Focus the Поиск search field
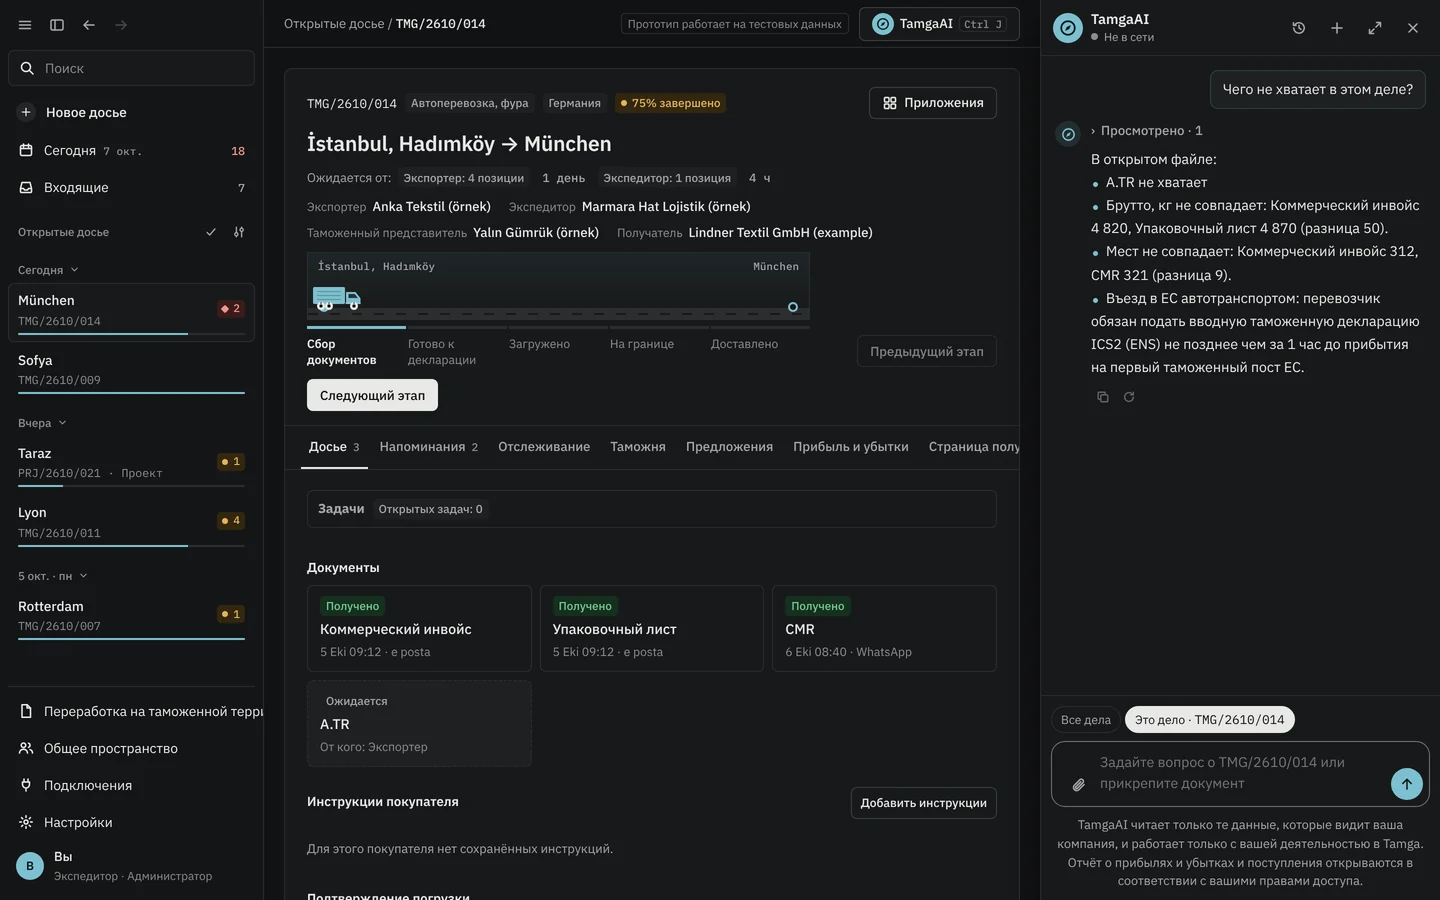 click(x=131, y=68)
